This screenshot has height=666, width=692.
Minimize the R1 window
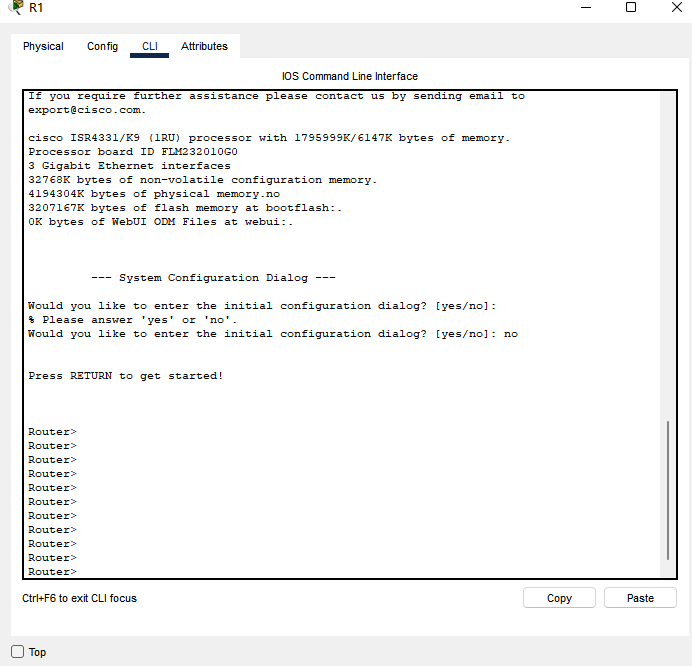[586, 8]
